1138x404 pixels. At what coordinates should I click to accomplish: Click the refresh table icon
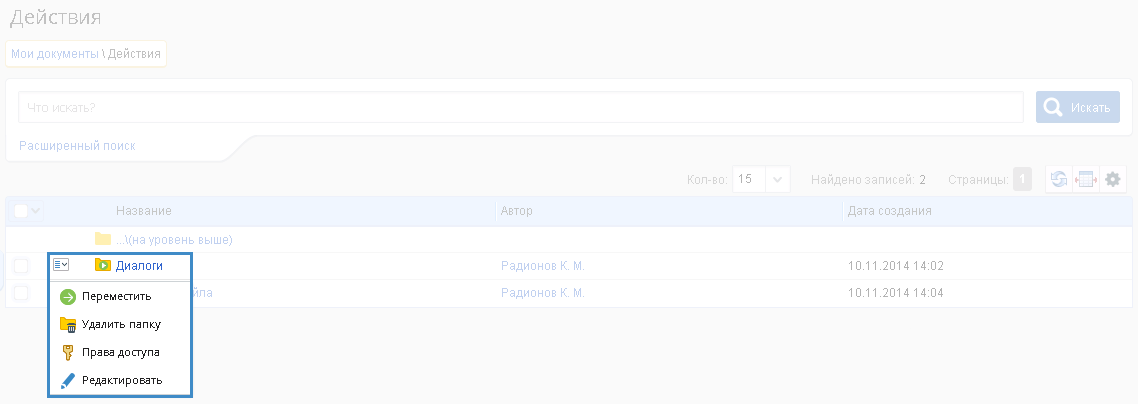point(1058,180)
